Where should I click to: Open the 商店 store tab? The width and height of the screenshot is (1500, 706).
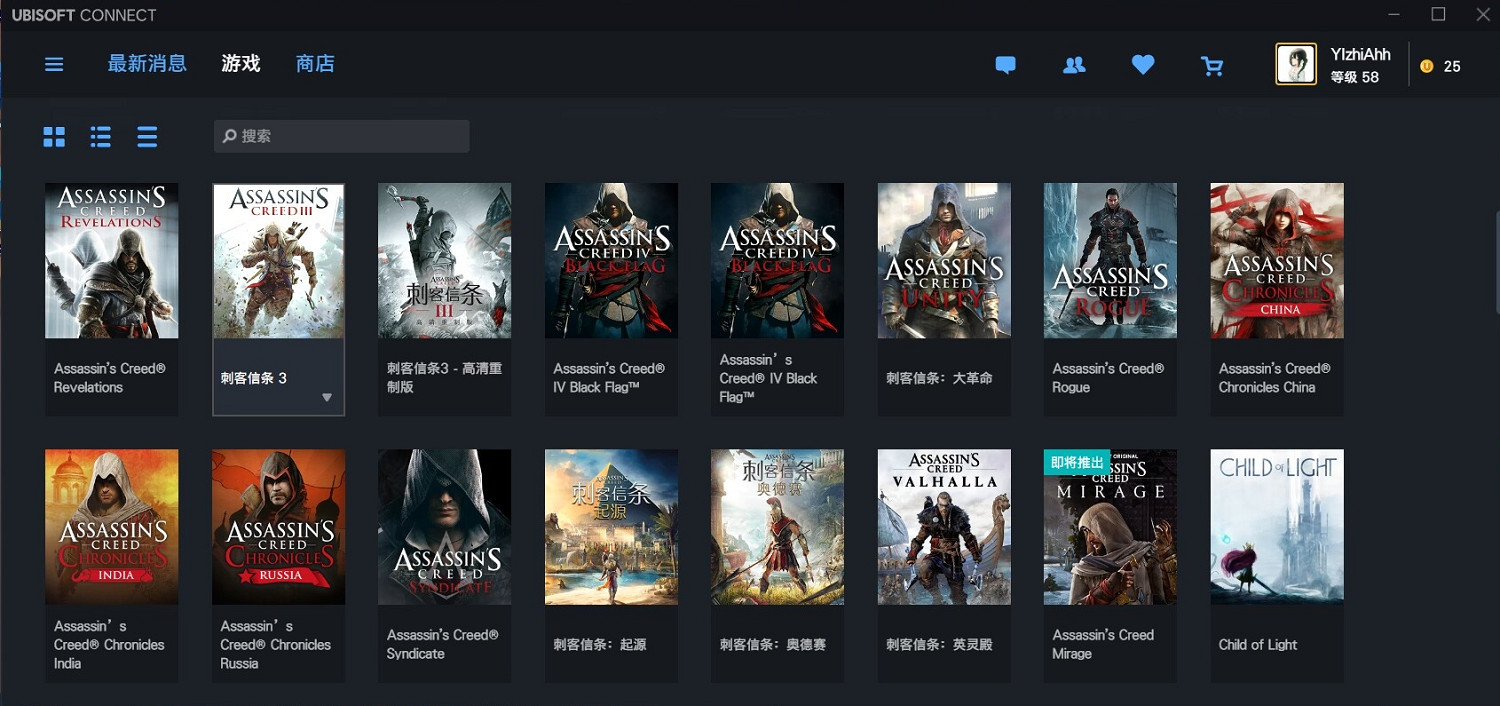pos(315,64)
